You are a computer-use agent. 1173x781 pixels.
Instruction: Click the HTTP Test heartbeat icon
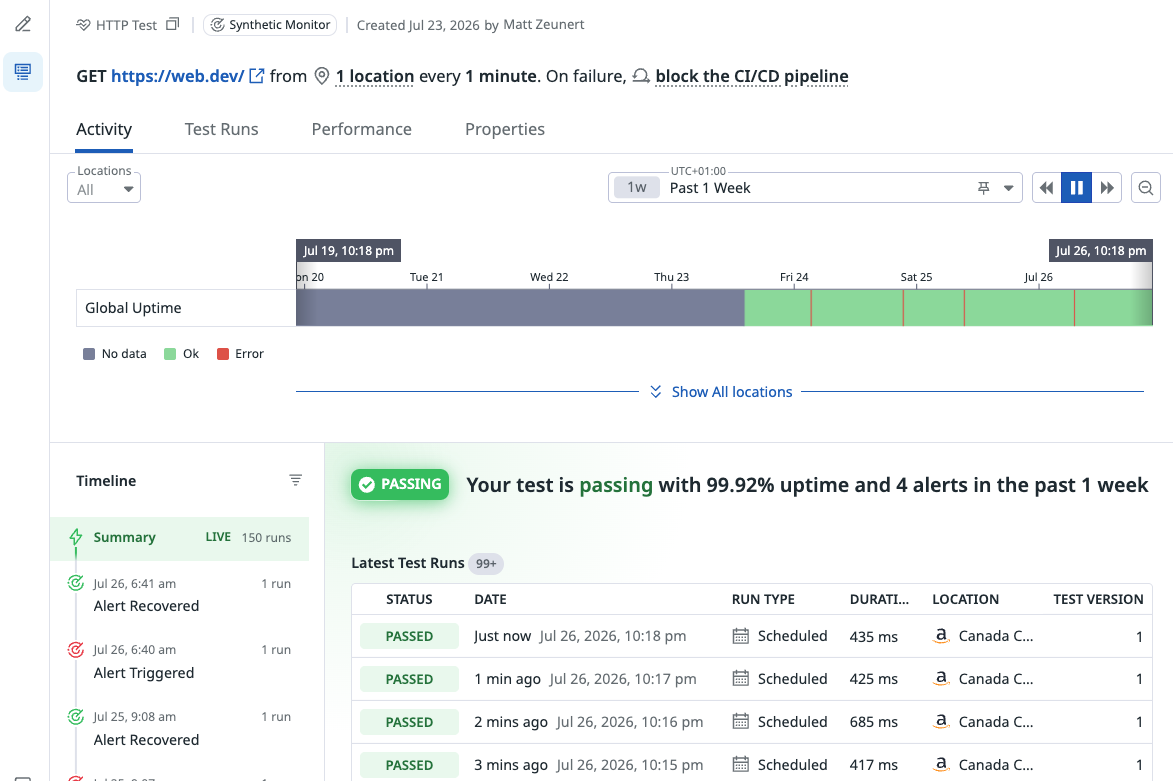83,25
